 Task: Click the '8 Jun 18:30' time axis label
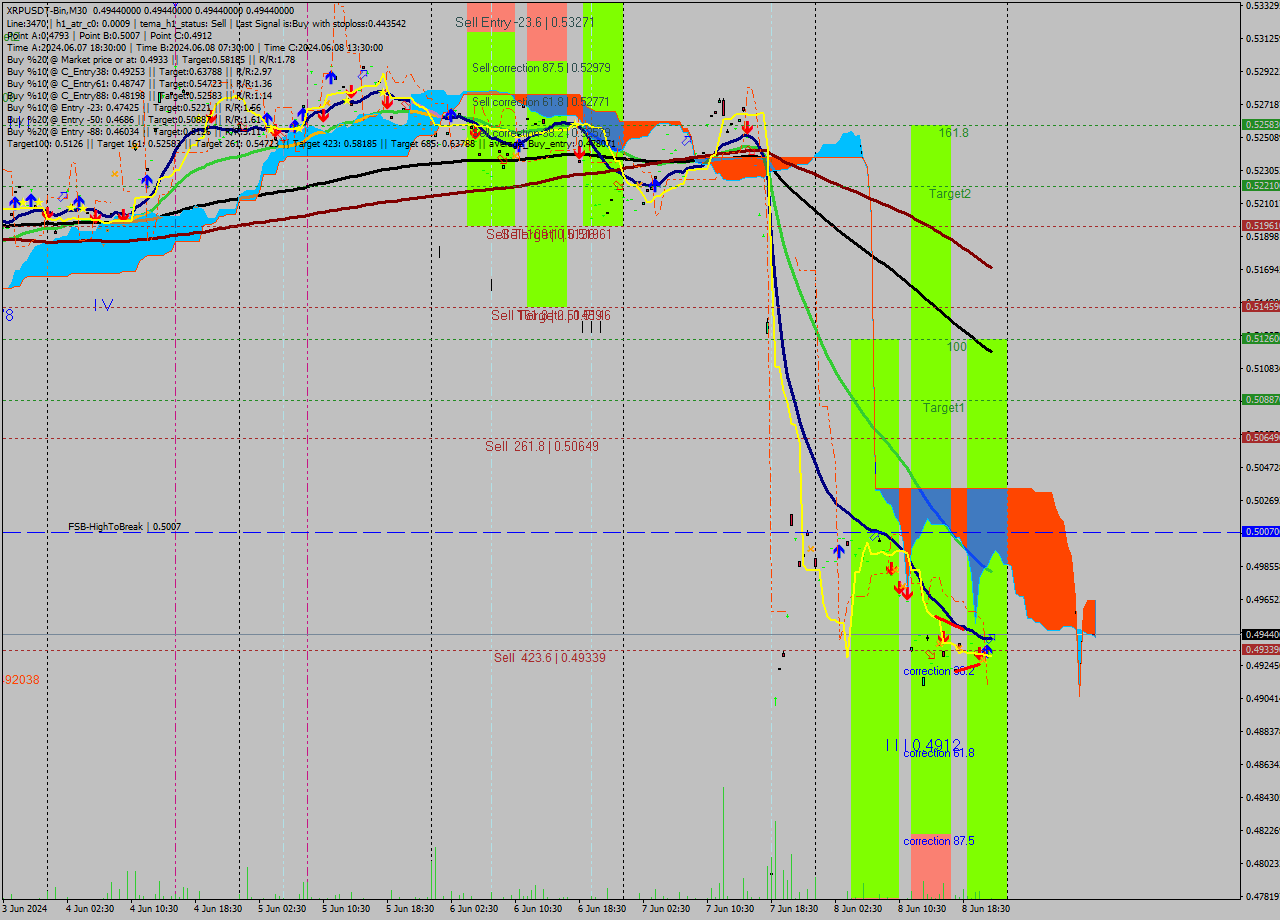[x=986, y=909]
